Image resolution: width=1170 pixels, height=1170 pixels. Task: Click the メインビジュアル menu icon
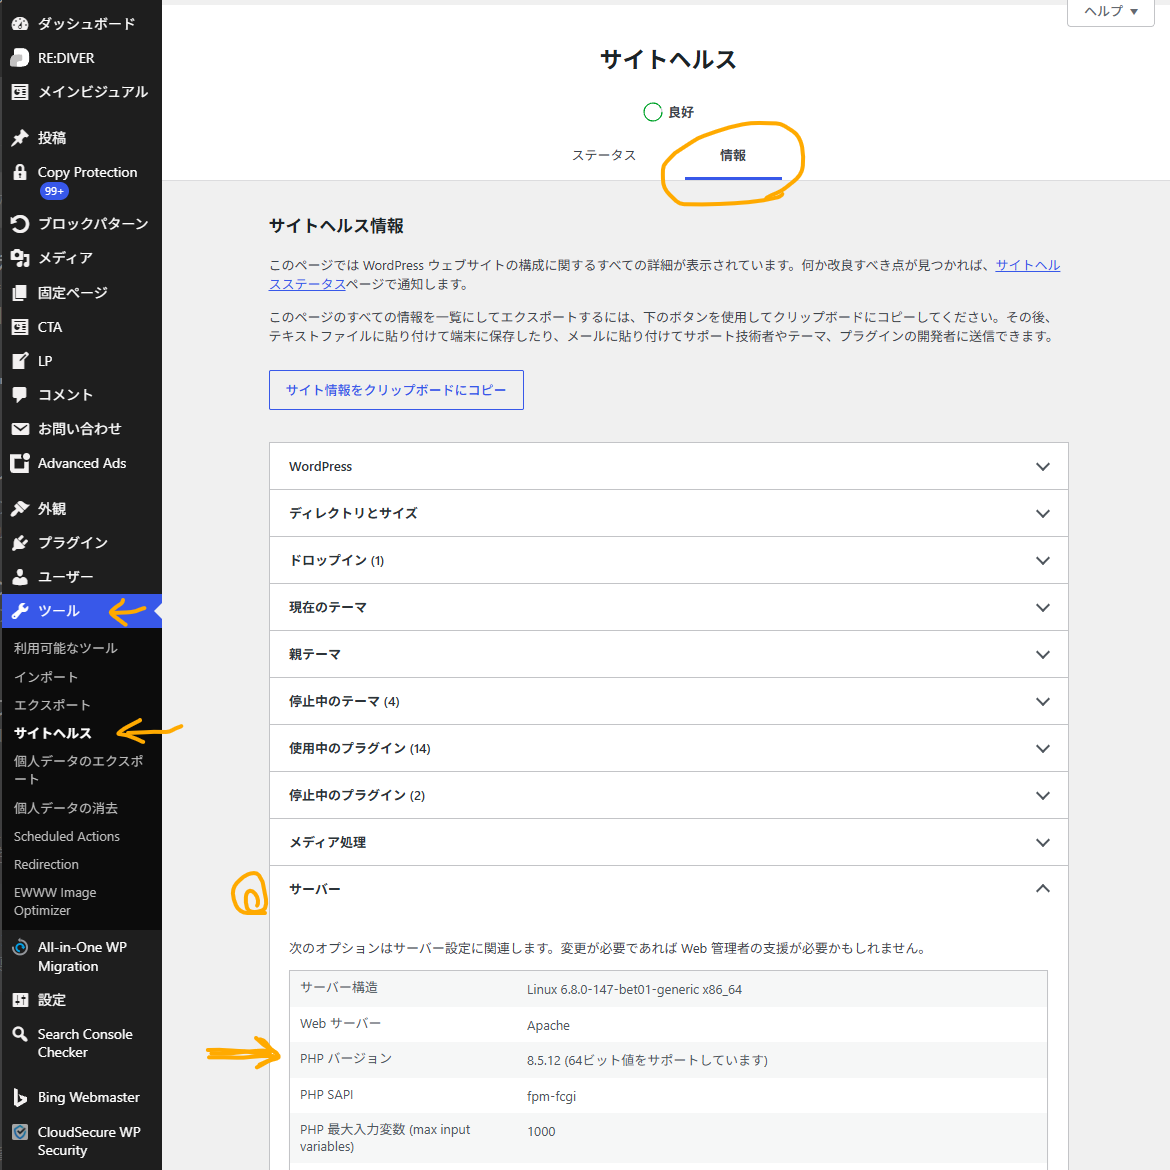point(20,92)
